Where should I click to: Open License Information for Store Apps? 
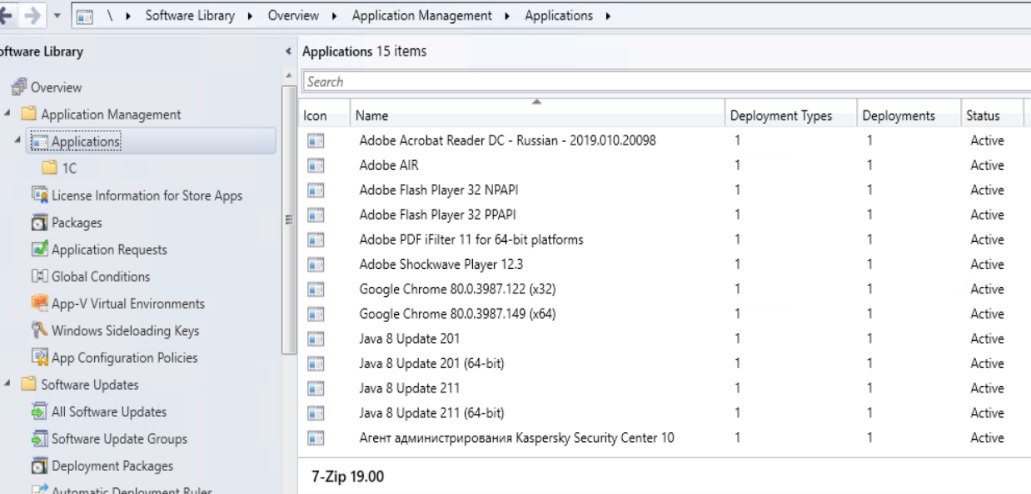[147, 195]
